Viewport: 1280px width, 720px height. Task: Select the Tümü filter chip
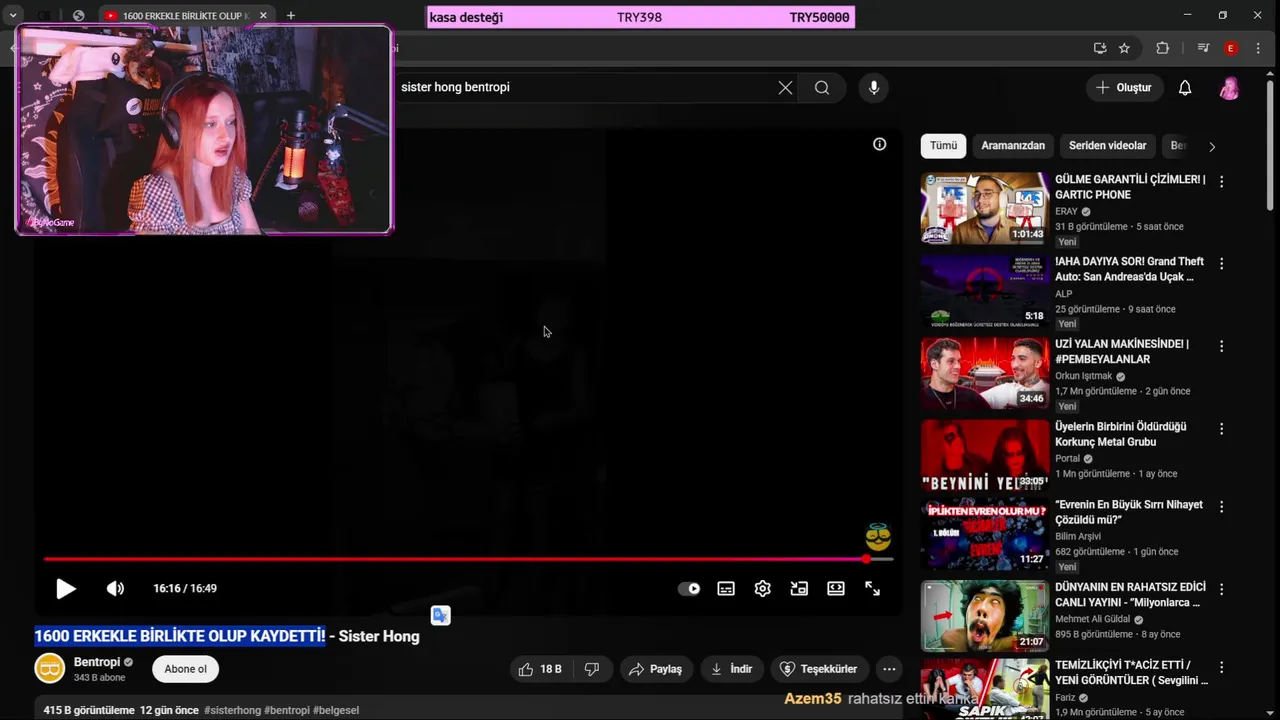[x=943, y=146]
